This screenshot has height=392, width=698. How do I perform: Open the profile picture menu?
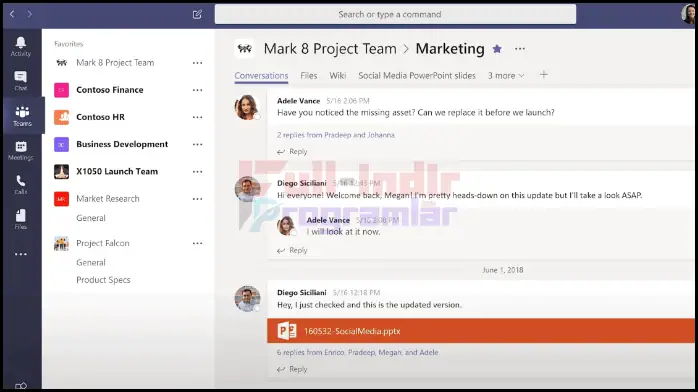point(688,14)
